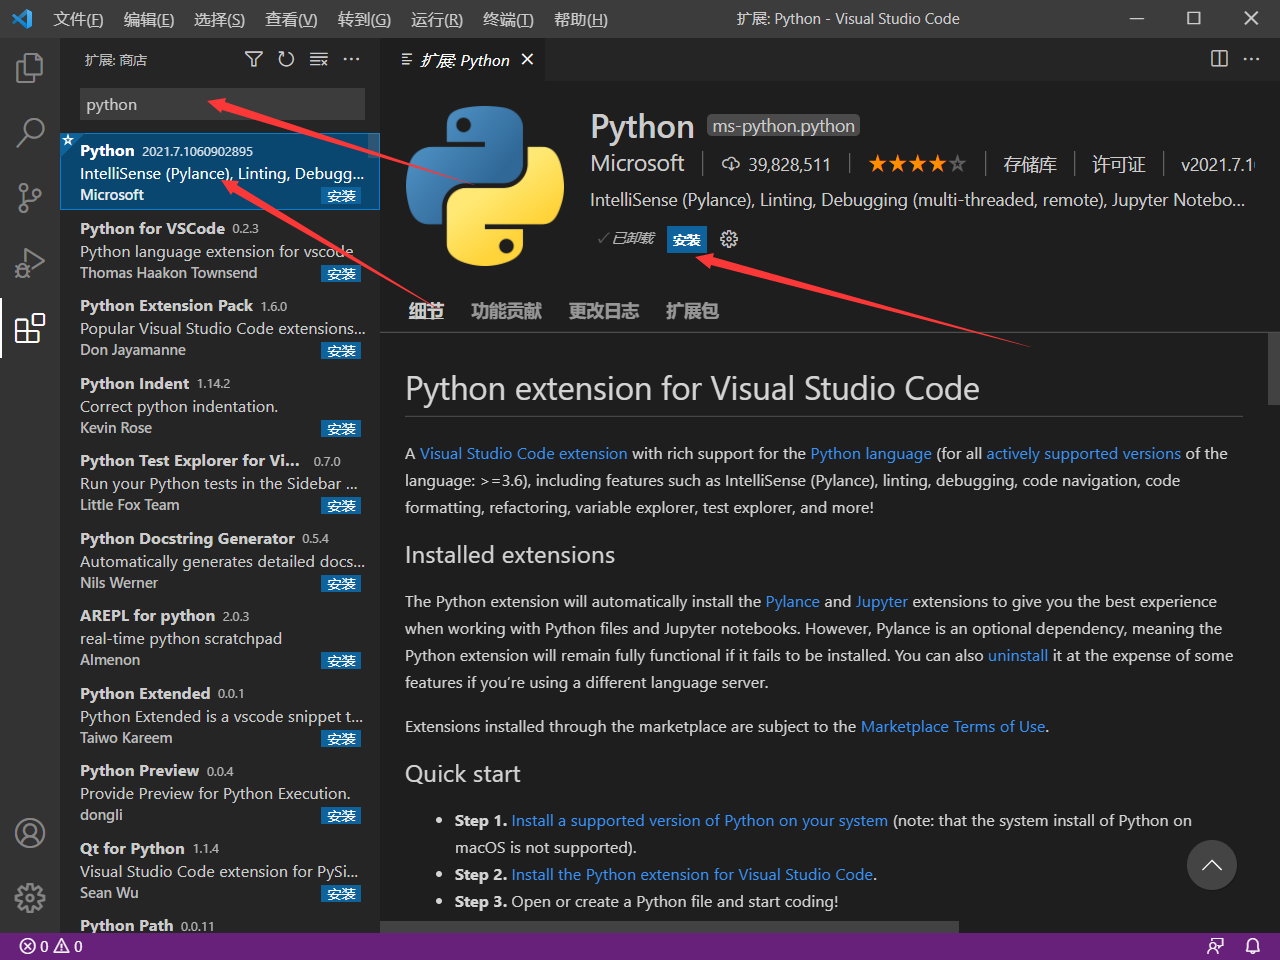Close the 扩展 Python tab
Screen dimensions: 1280x960
pos(527,60)
